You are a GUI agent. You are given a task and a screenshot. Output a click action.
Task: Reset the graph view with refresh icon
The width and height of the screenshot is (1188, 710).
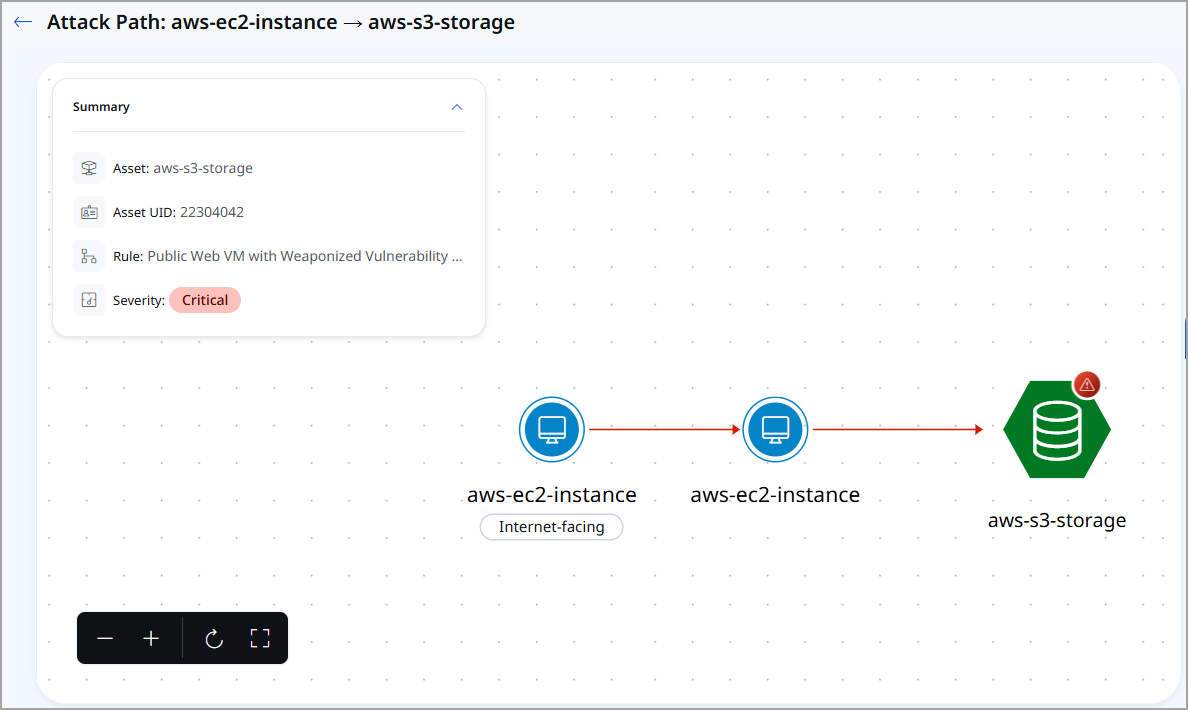[214, 639]
